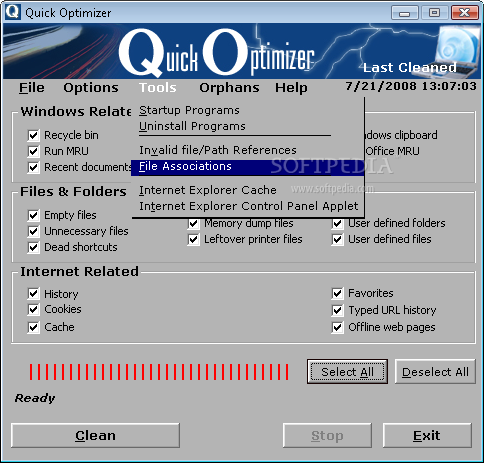Exit the application via Exit button

427,436
